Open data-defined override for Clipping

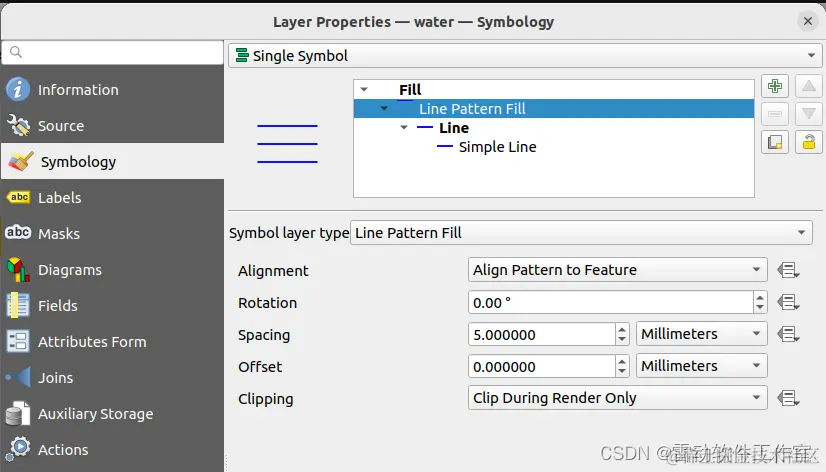tap(788, 398)
